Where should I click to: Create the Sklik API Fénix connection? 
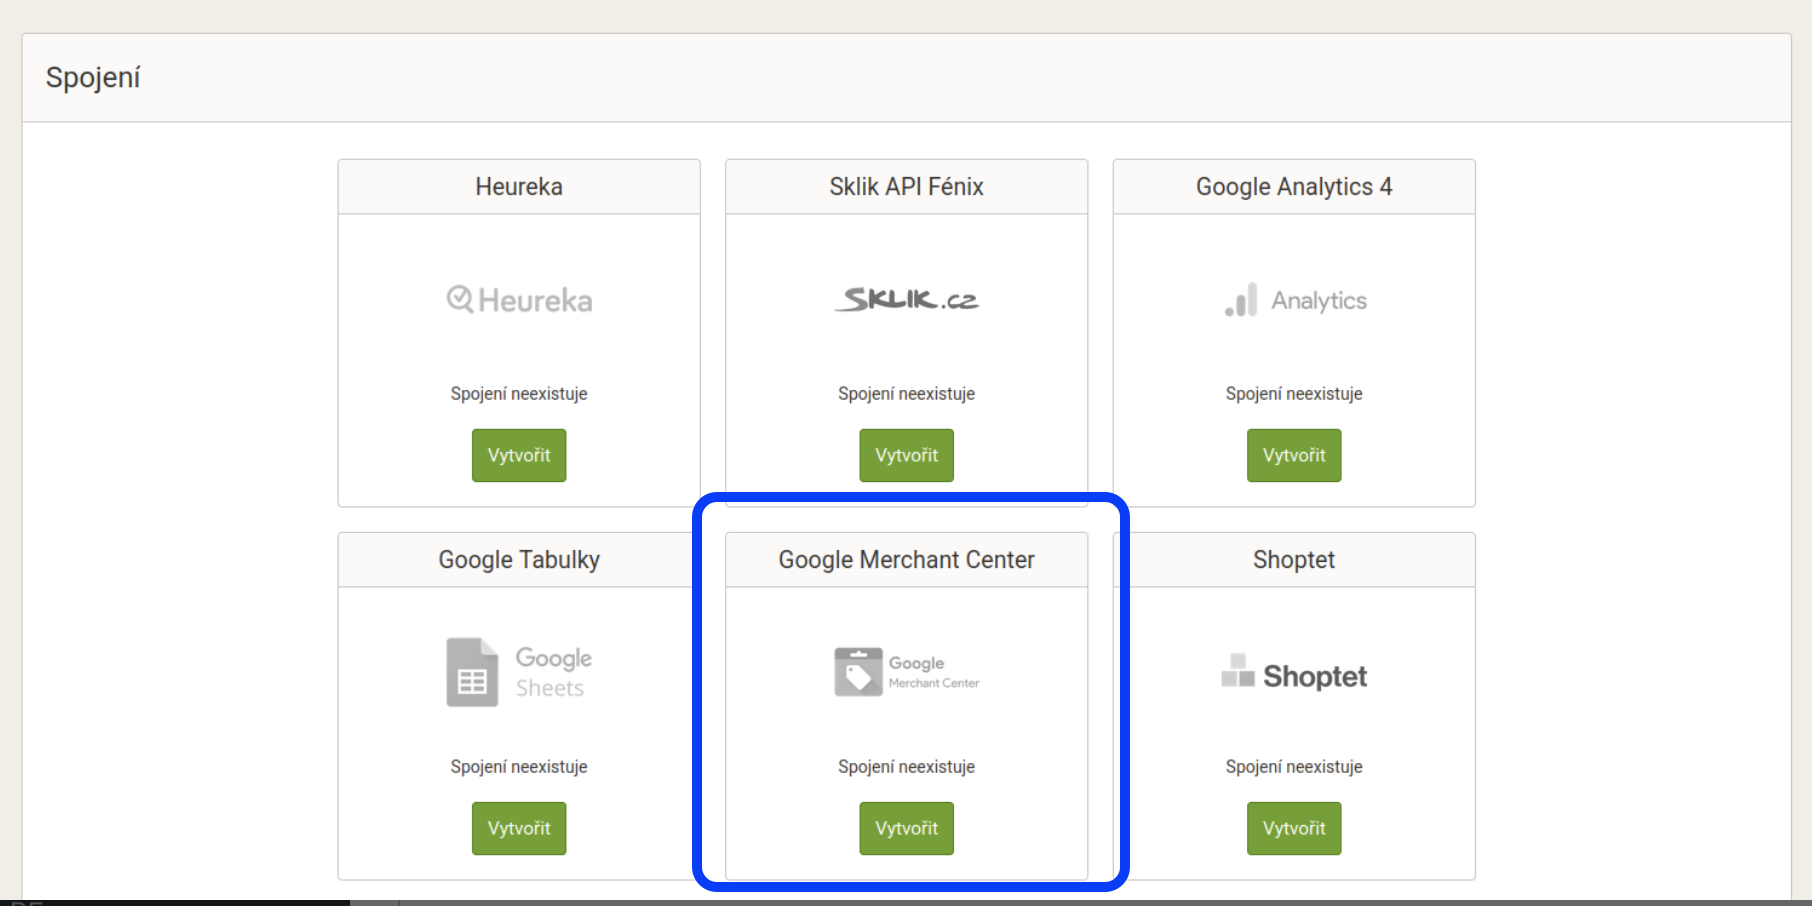pyautogui.click(x=906, y=455)
